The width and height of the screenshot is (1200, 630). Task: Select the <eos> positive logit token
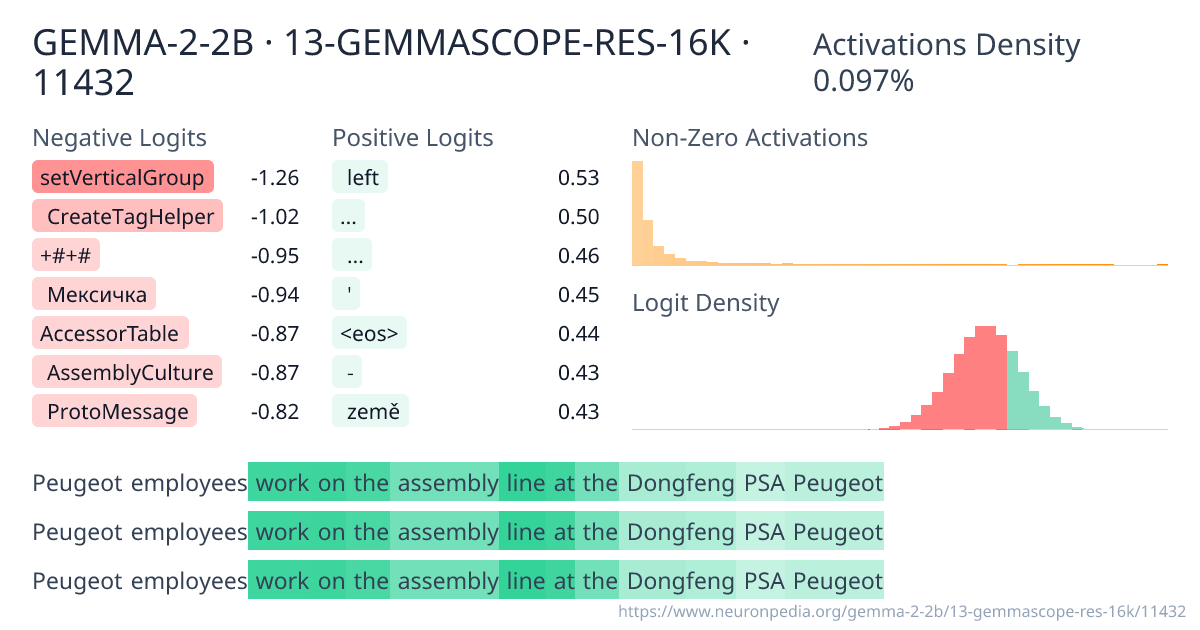click(x=370, y=334)
